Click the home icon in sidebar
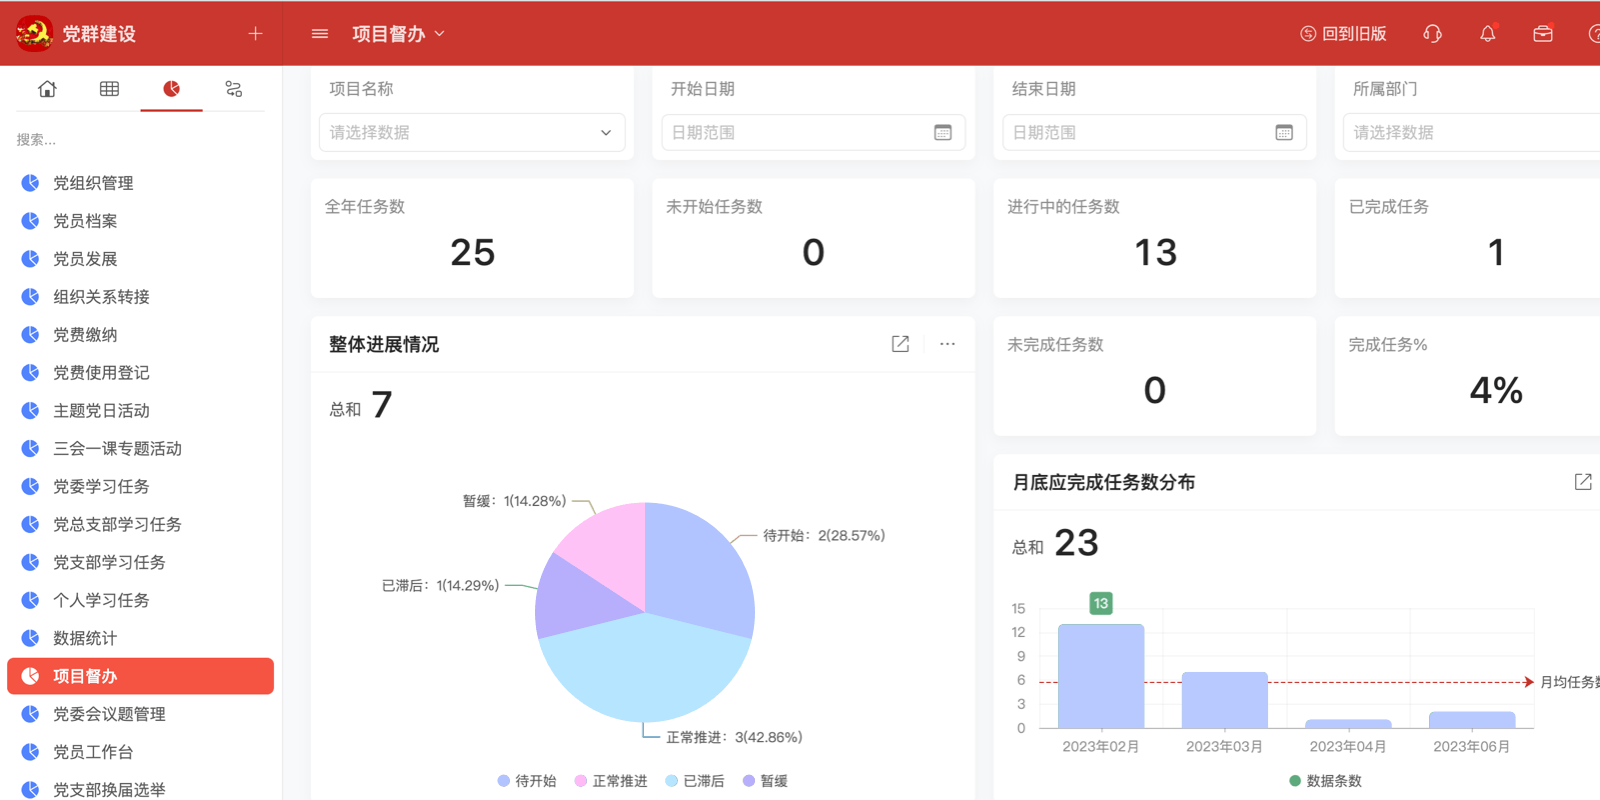This screenshot has width=1600, height=800. tap(47, 89)
